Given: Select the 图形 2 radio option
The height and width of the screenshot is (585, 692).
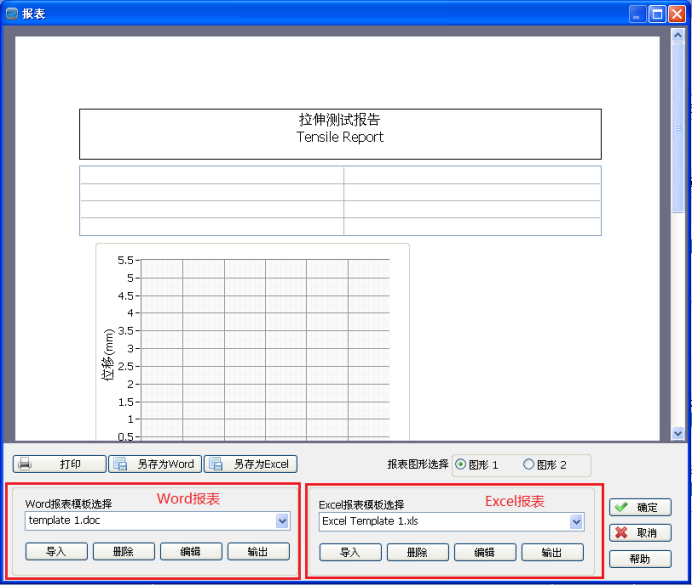Looking at the screenshot, I should tap(529, 464).
